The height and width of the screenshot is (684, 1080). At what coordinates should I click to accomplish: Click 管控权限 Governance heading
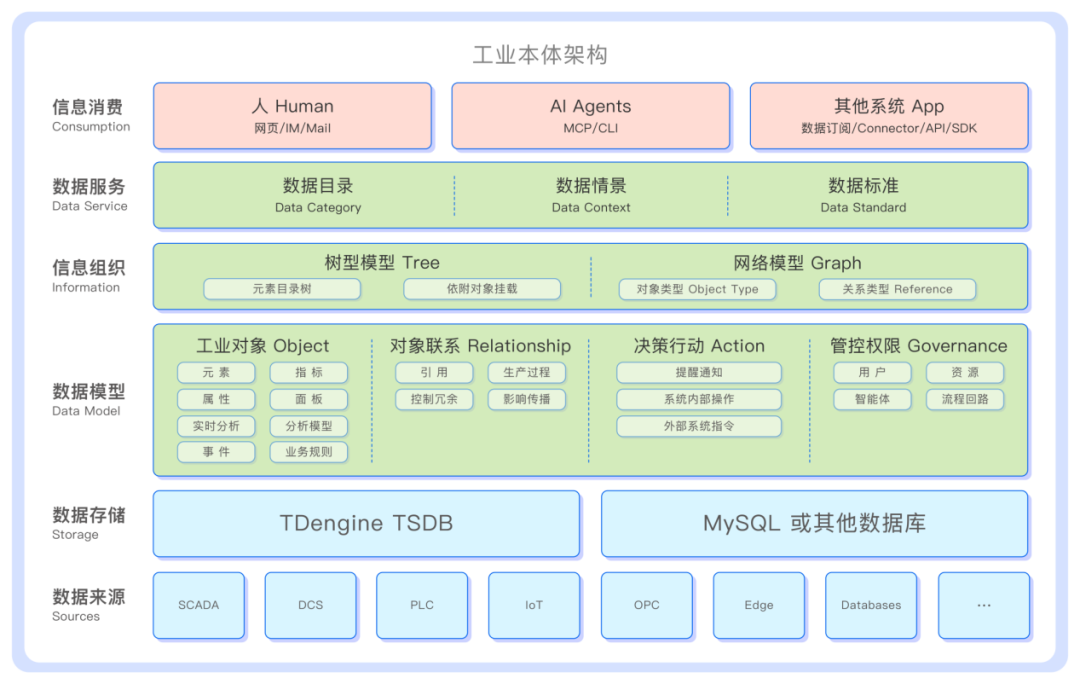[918, 345]
